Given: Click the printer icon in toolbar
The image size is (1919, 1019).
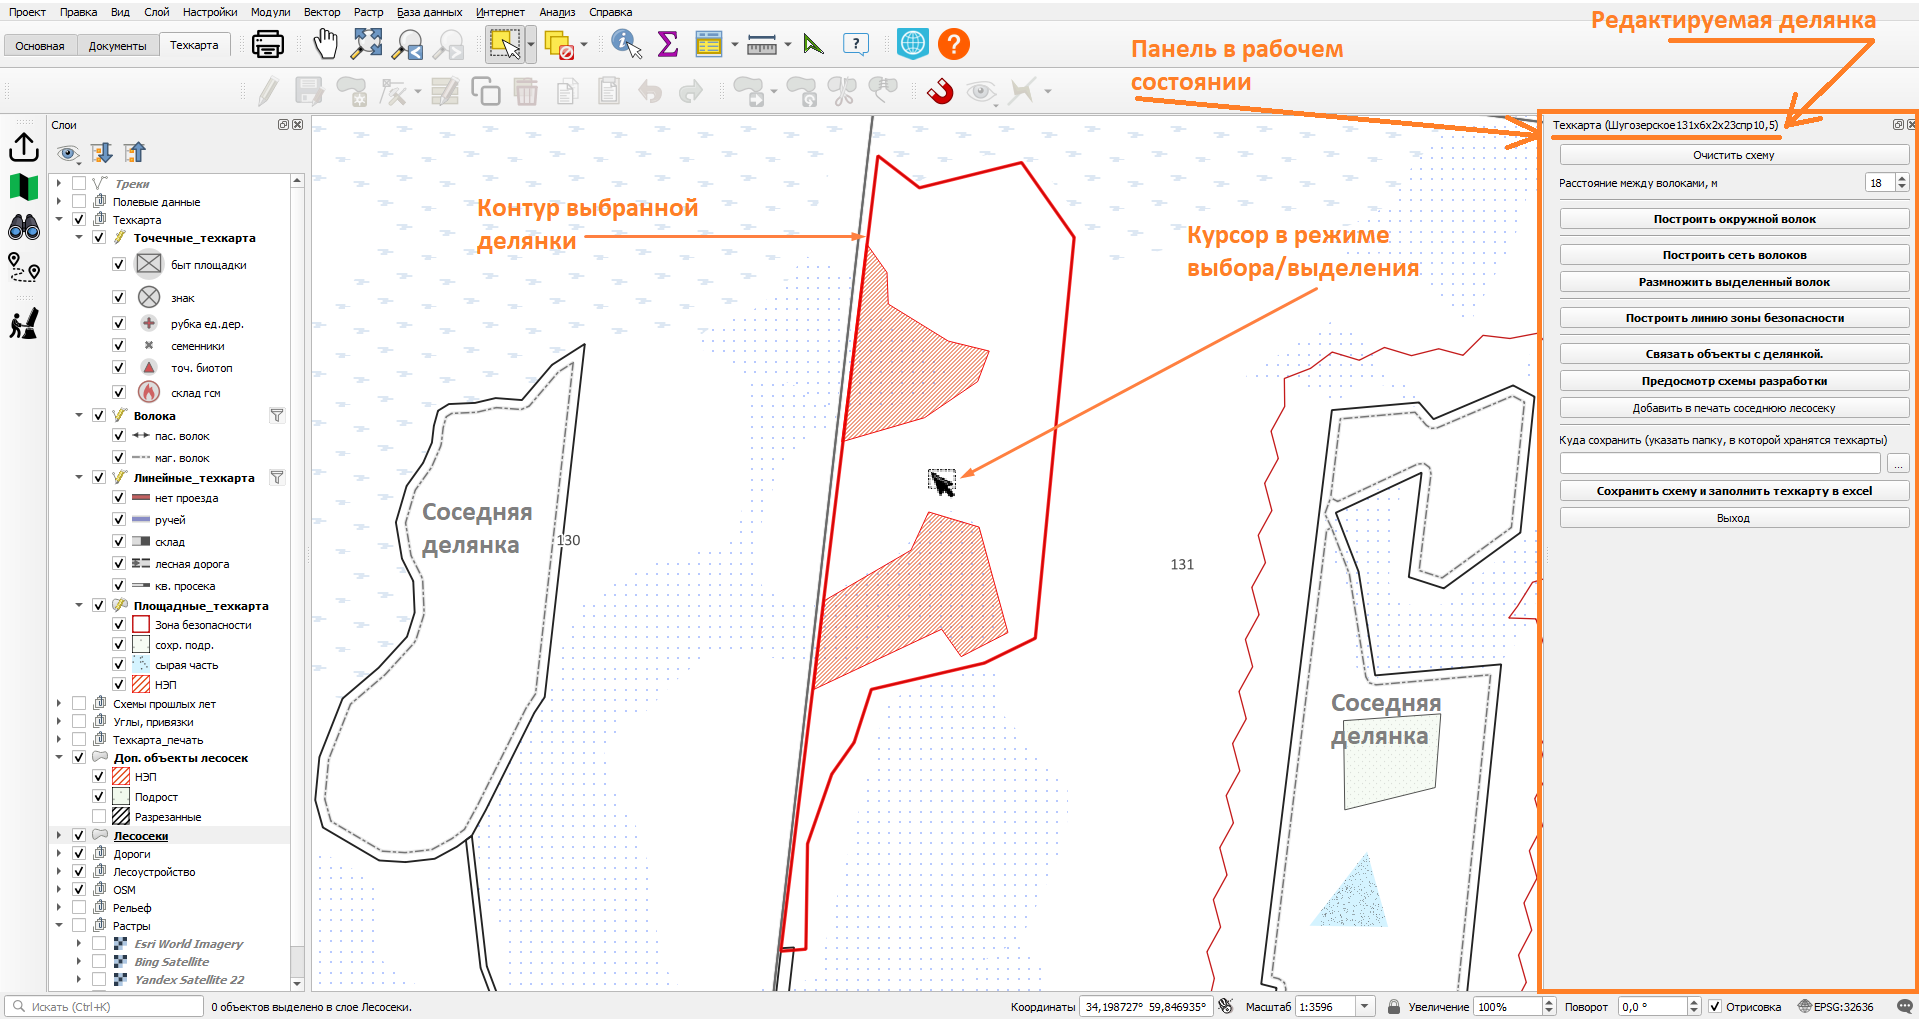Looking at the screenshot, I should (268, 44).
